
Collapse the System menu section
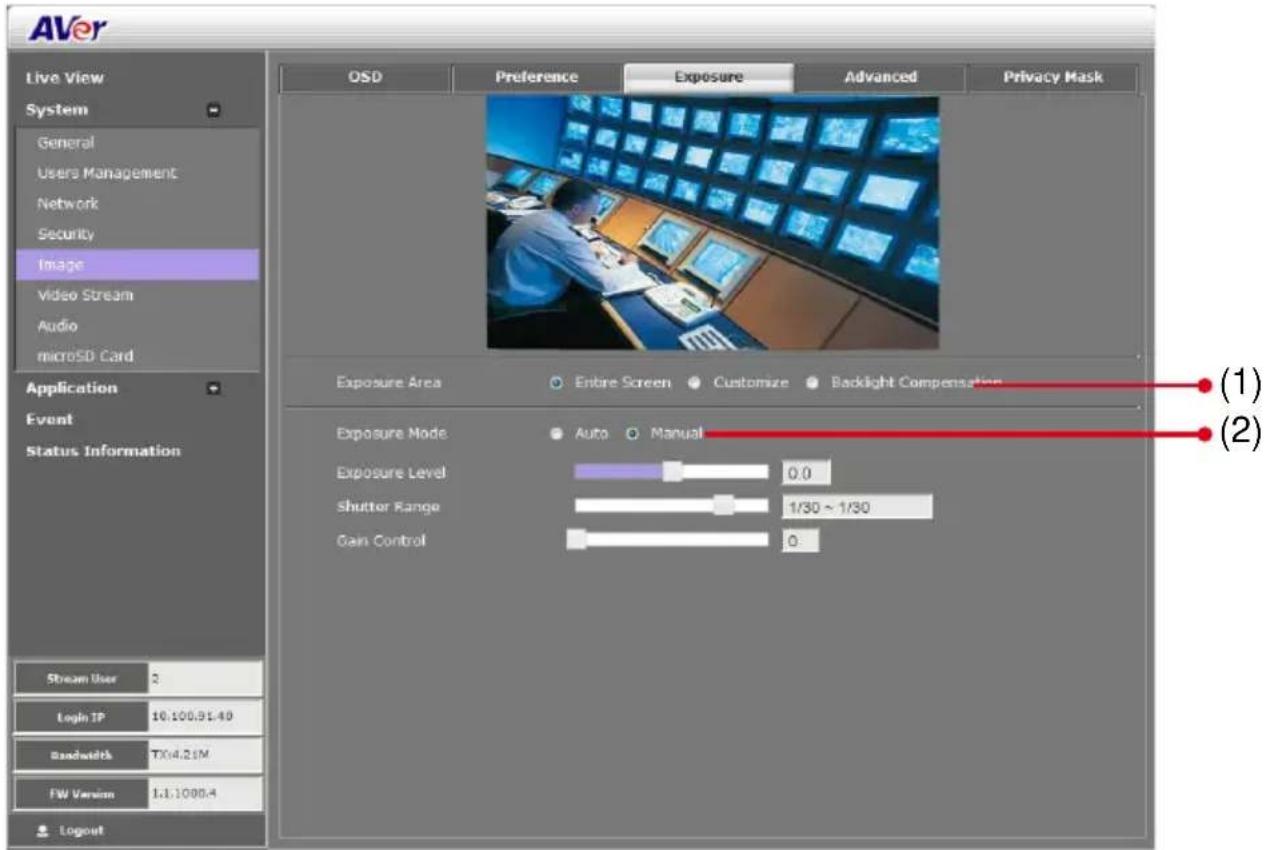point(213,110)
